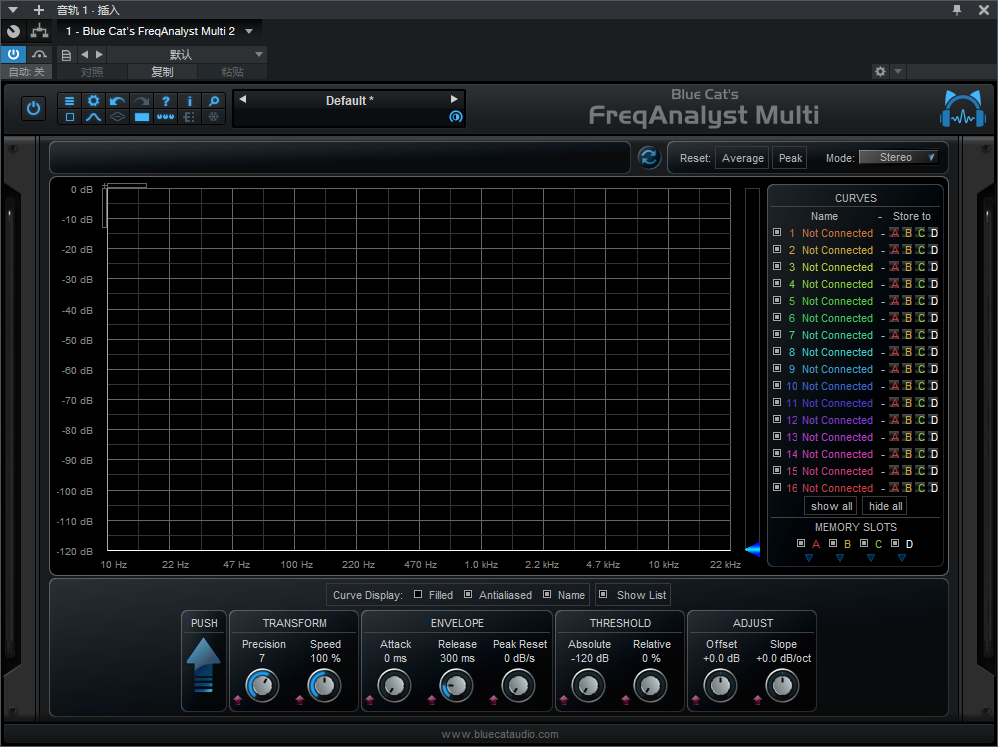Click the filled rectangle toolbar icon
The height and width of the screenshot is (747, 998).
[141, 117]
